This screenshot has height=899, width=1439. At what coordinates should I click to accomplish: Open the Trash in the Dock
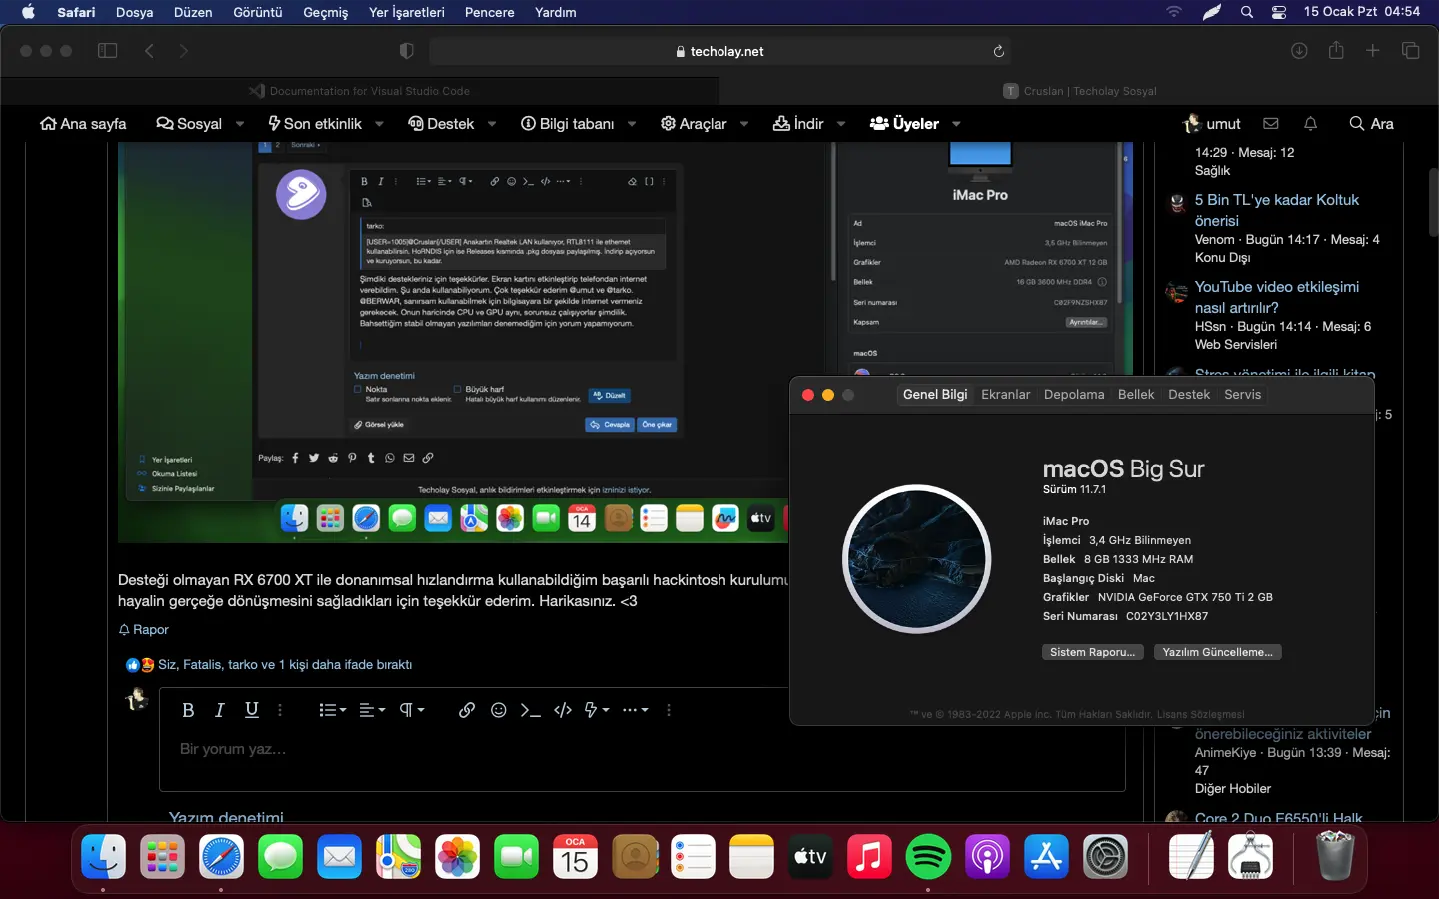pyautogui.click(x=1334, y=857)
